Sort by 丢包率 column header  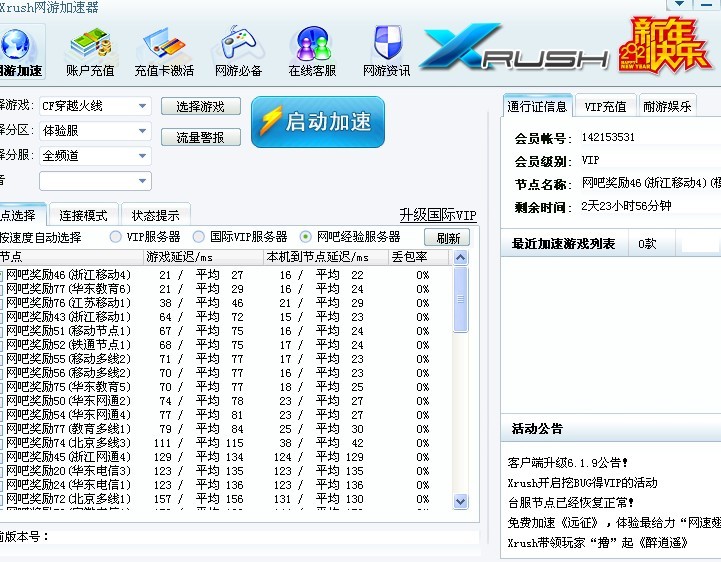pos(418,257)
